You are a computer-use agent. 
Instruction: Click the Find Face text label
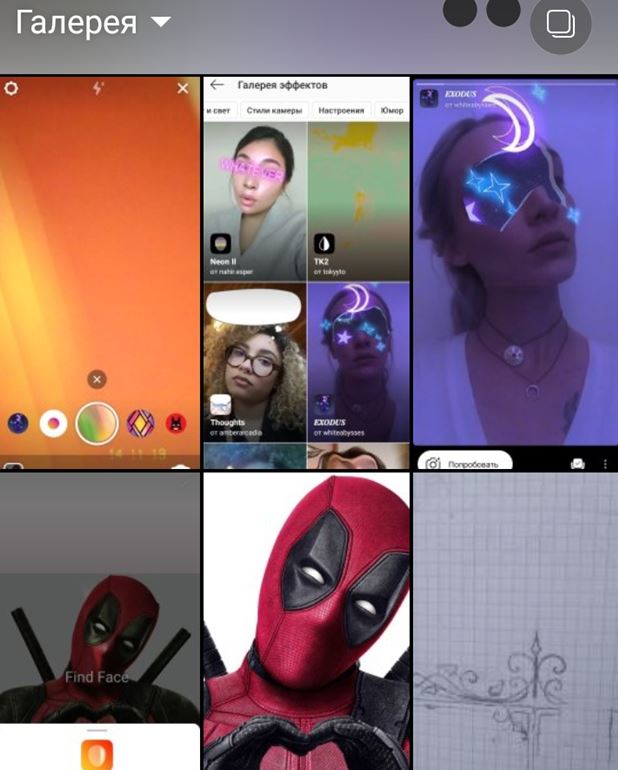pyautogui.click(x=97, y=677)
